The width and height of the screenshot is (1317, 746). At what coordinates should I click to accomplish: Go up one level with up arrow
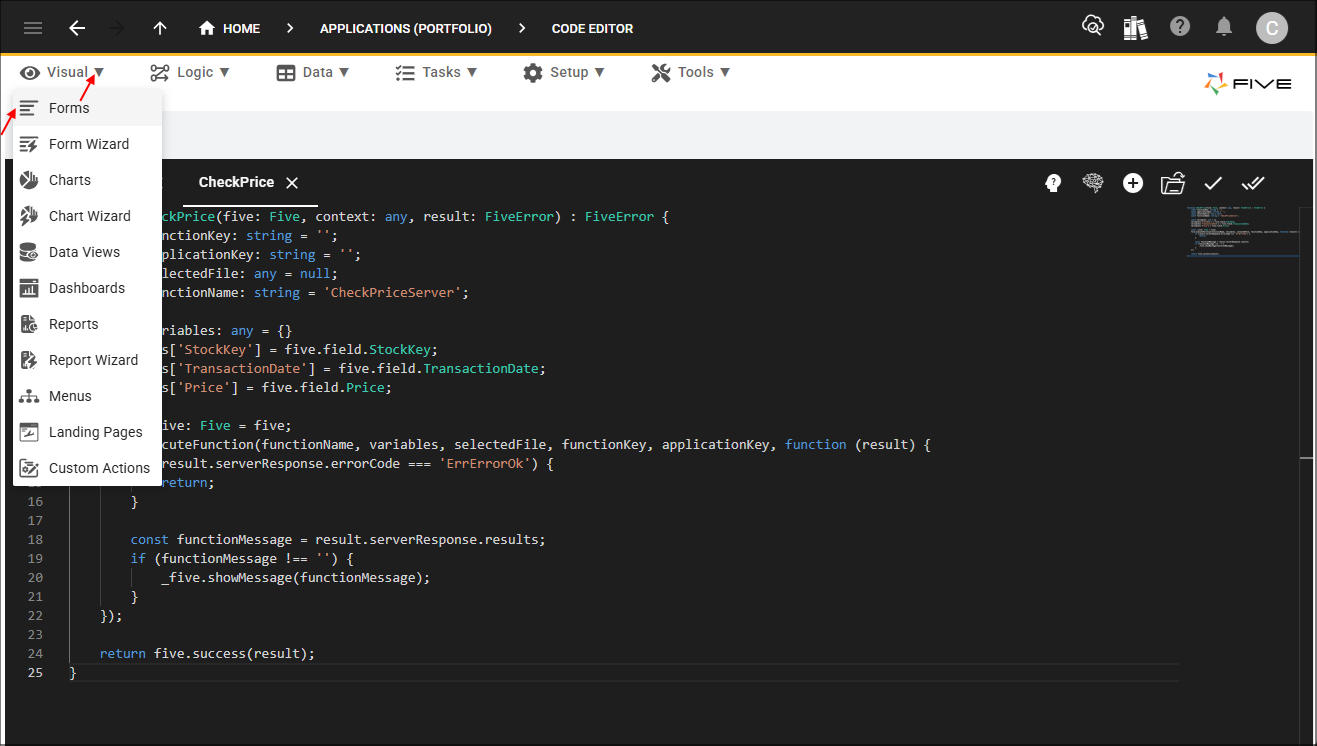(x=160, y=28)
